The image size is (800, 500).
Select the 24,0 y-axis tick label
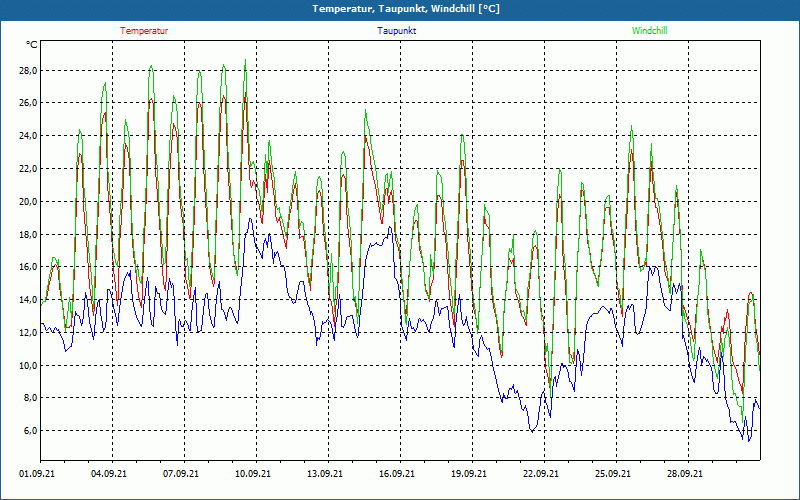(x=27, y=136)
